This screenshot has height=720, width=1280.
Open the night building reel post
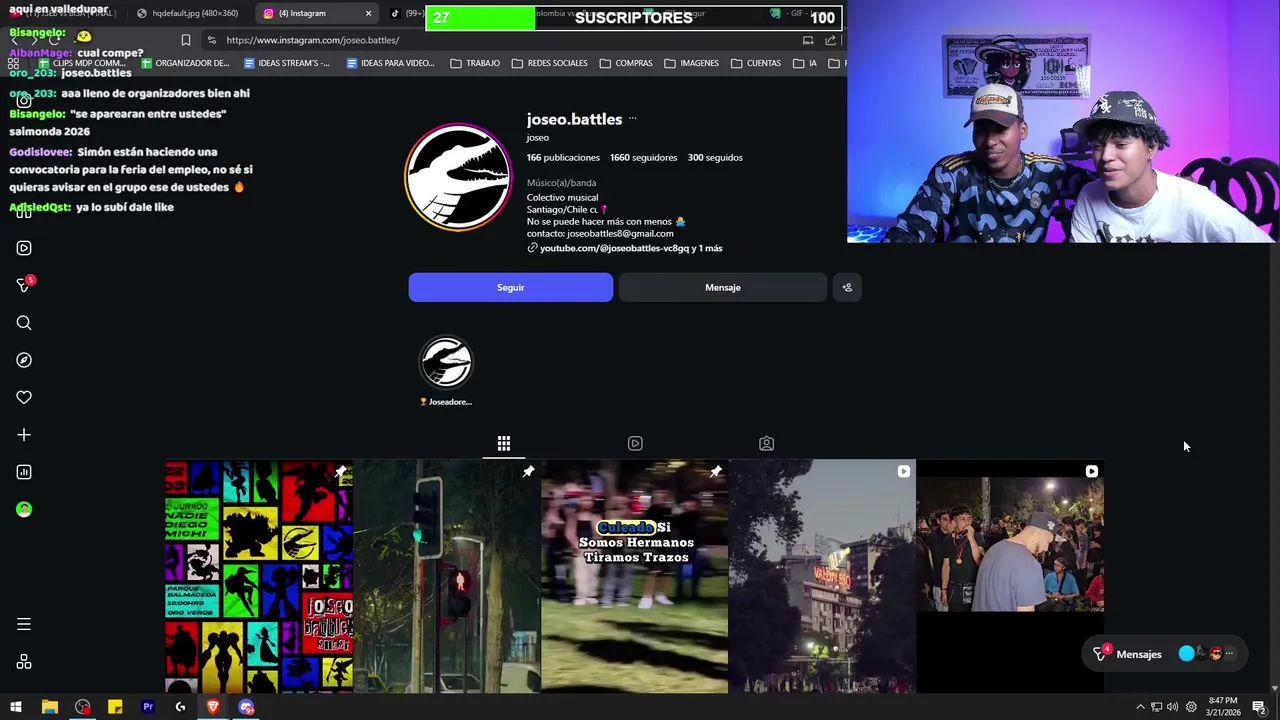click(822, 576)
